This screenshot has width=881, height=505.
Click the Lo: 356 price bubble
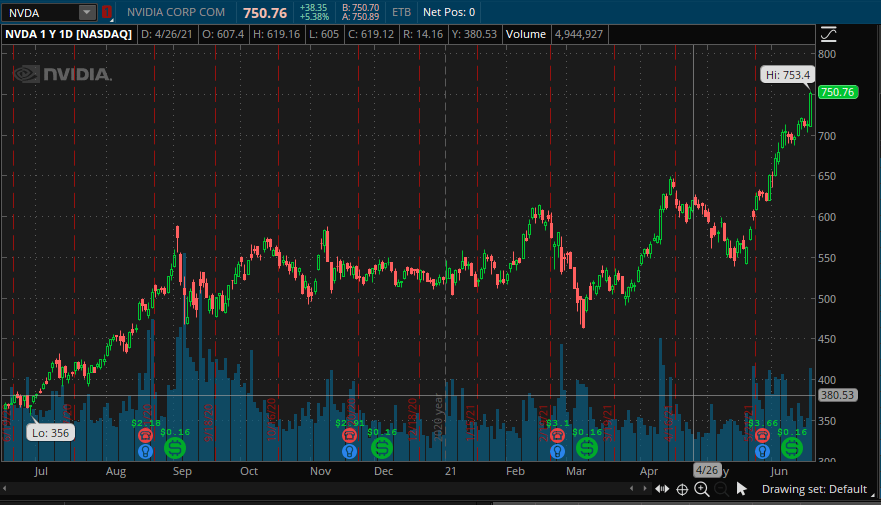tap(50, 433)
